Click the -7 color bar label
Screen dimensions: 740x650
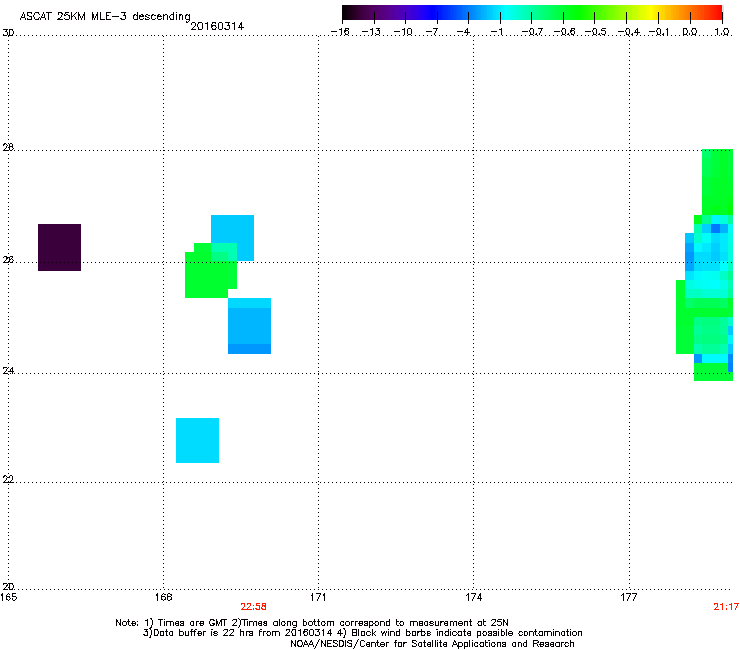431,32
